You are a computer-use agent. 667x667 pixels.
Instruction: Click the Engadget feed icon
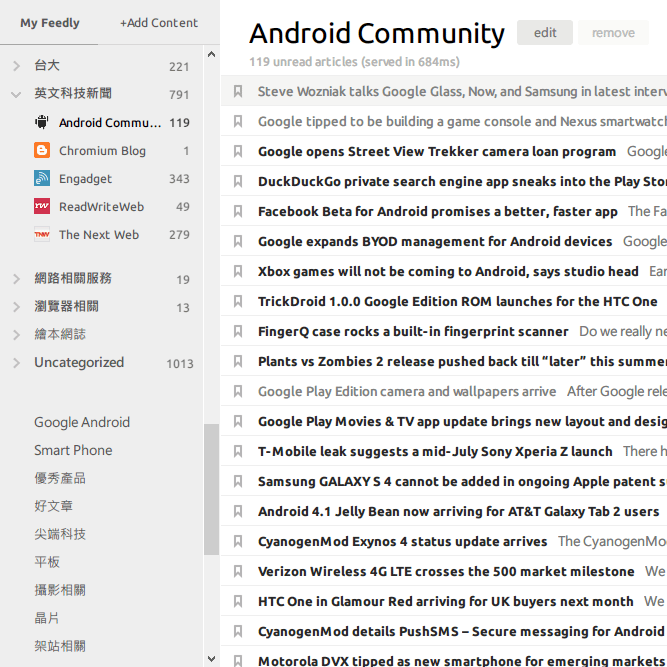(x=42, y=179)
